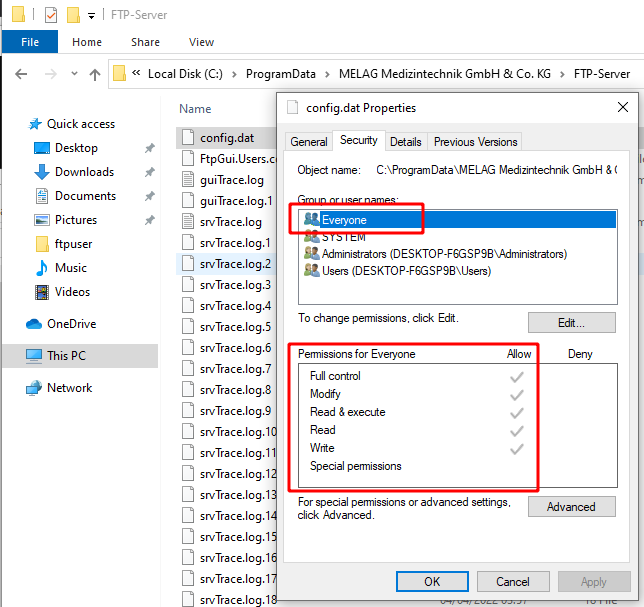Switch to the Home ribbon tab
644x607 pixels.
(87, 42)
